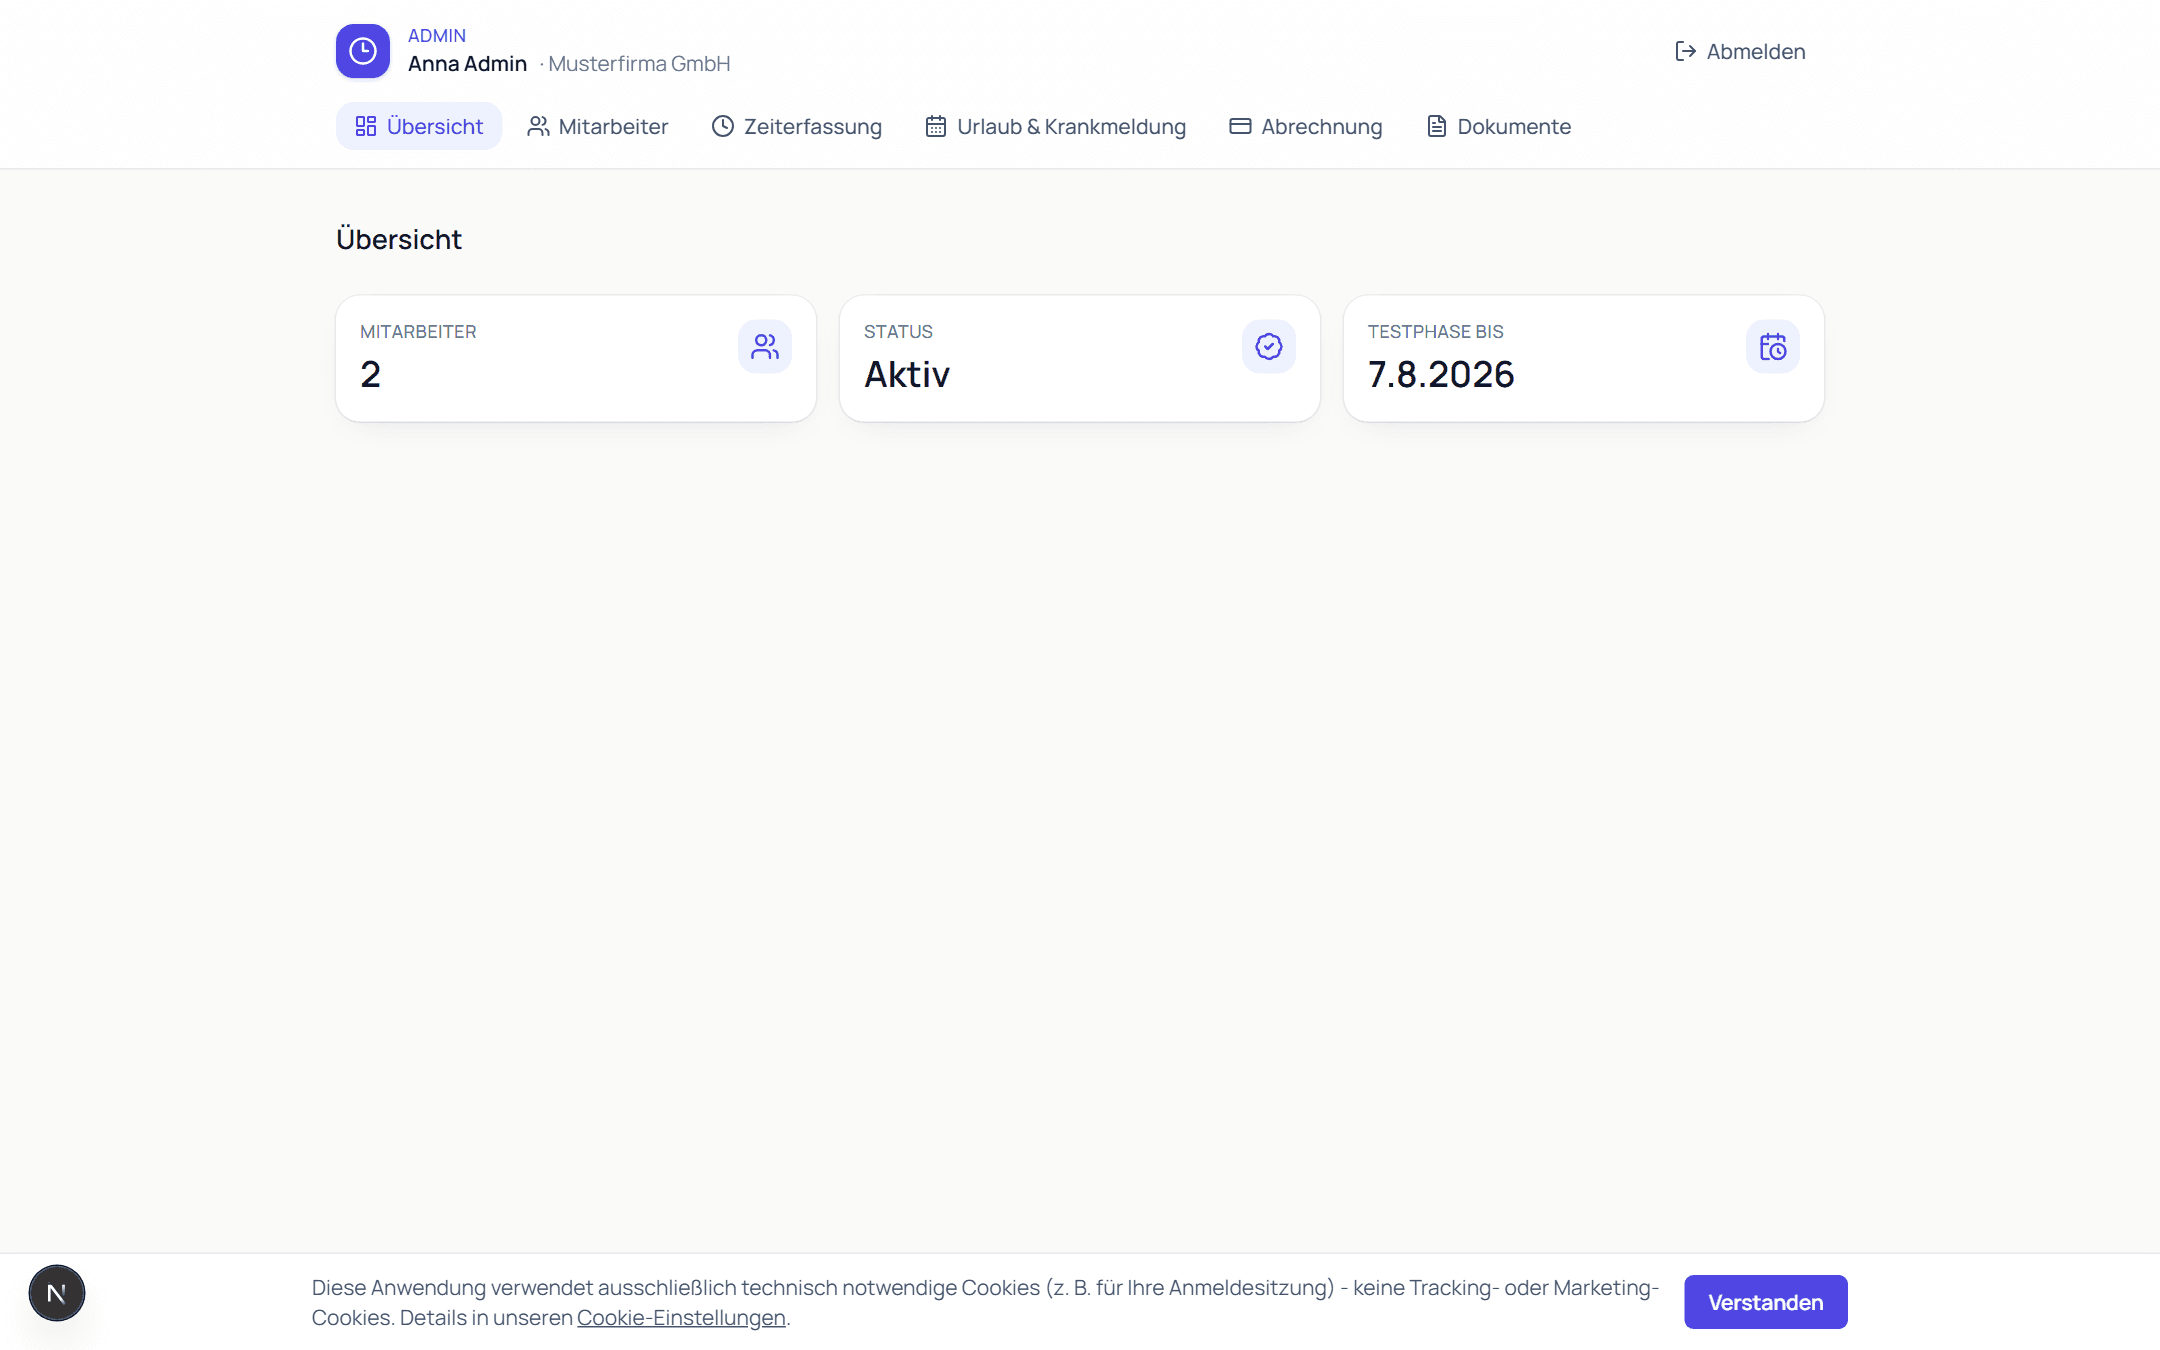Click the users icon in Mitarbeiter card
Screen dimensions: 2160x1350
tap(765, 347)
